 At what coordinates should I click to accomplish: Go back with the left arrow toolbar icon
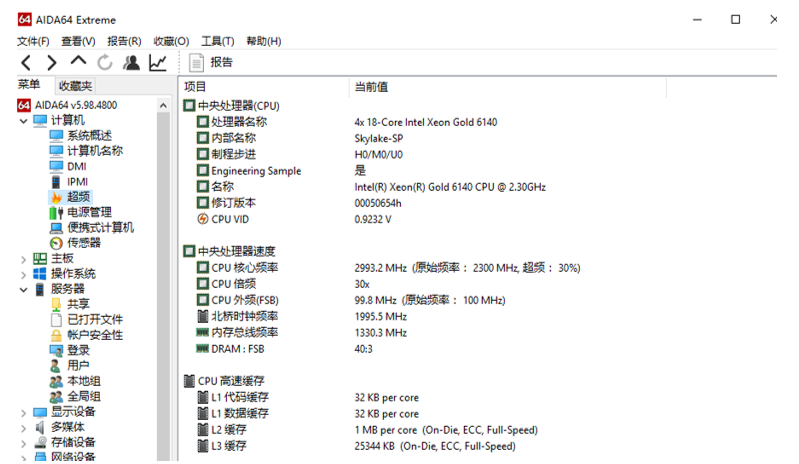pos(26,63)
